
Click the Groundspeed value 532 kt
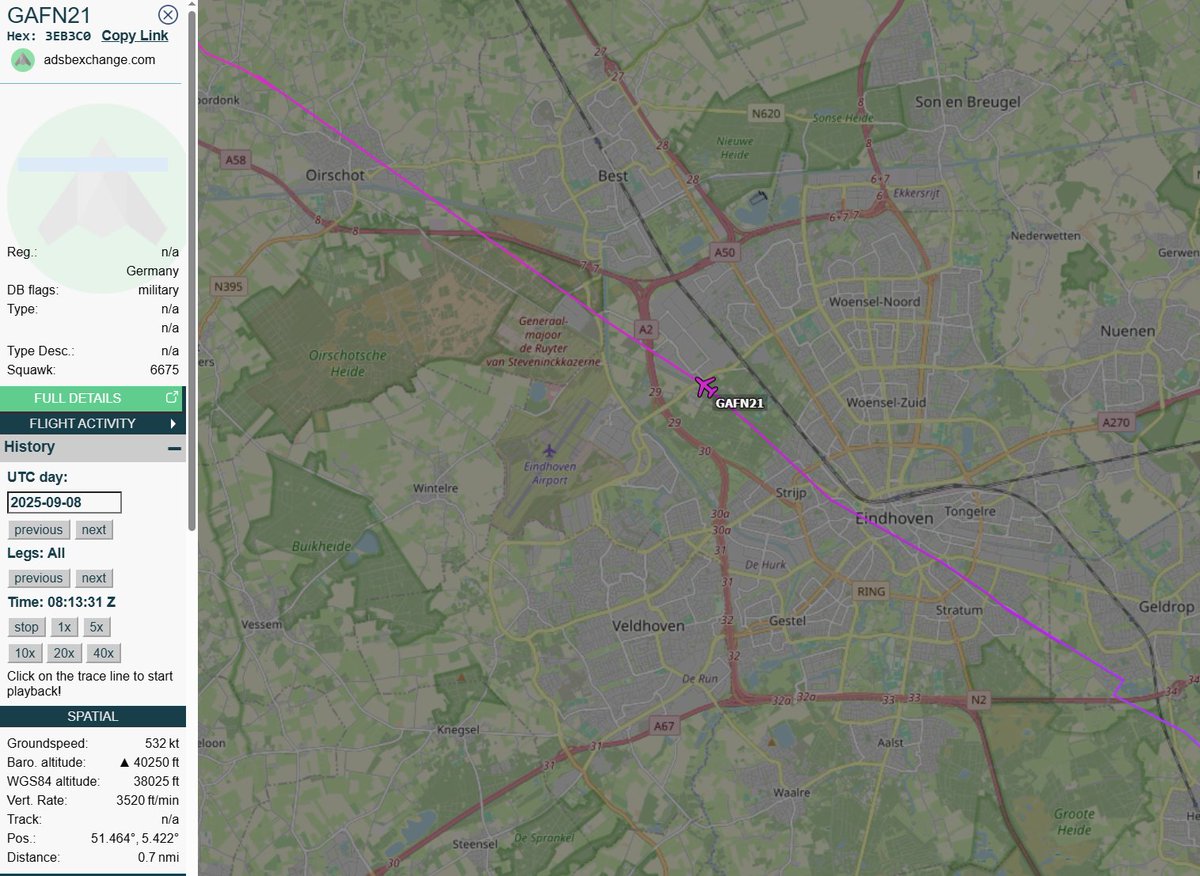(161, 744)
